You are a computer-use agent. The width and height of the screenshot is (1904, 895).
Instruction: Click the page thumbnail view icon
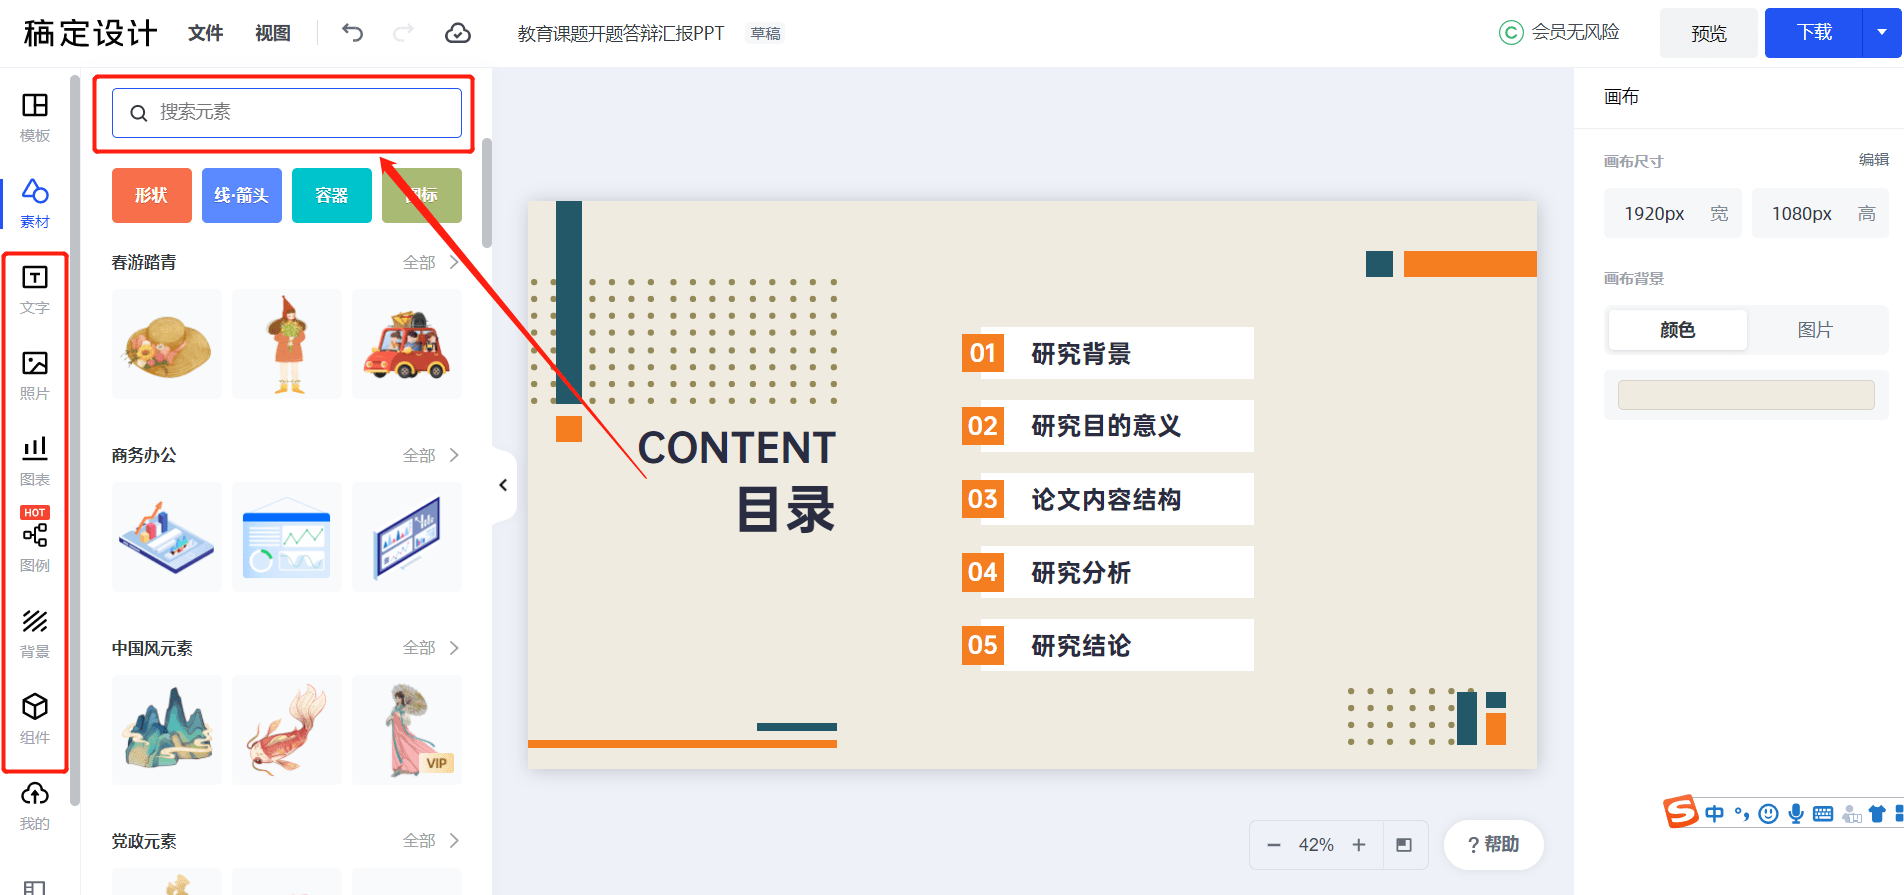[1404, 845]
